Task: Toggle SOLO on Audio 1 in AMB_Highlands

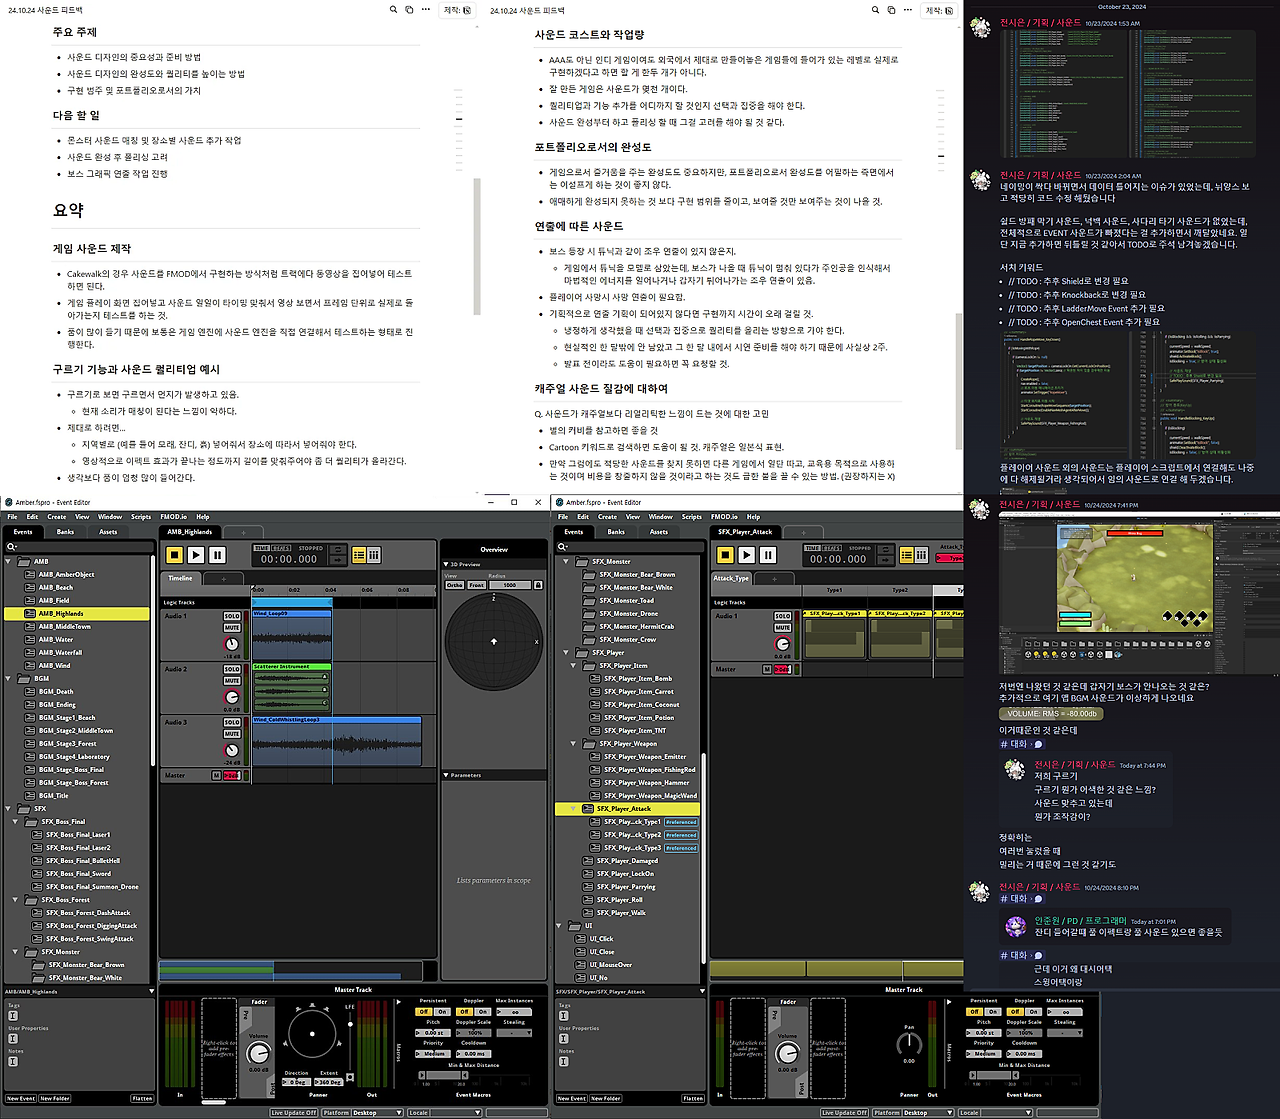Action: (x=232, y=616)
